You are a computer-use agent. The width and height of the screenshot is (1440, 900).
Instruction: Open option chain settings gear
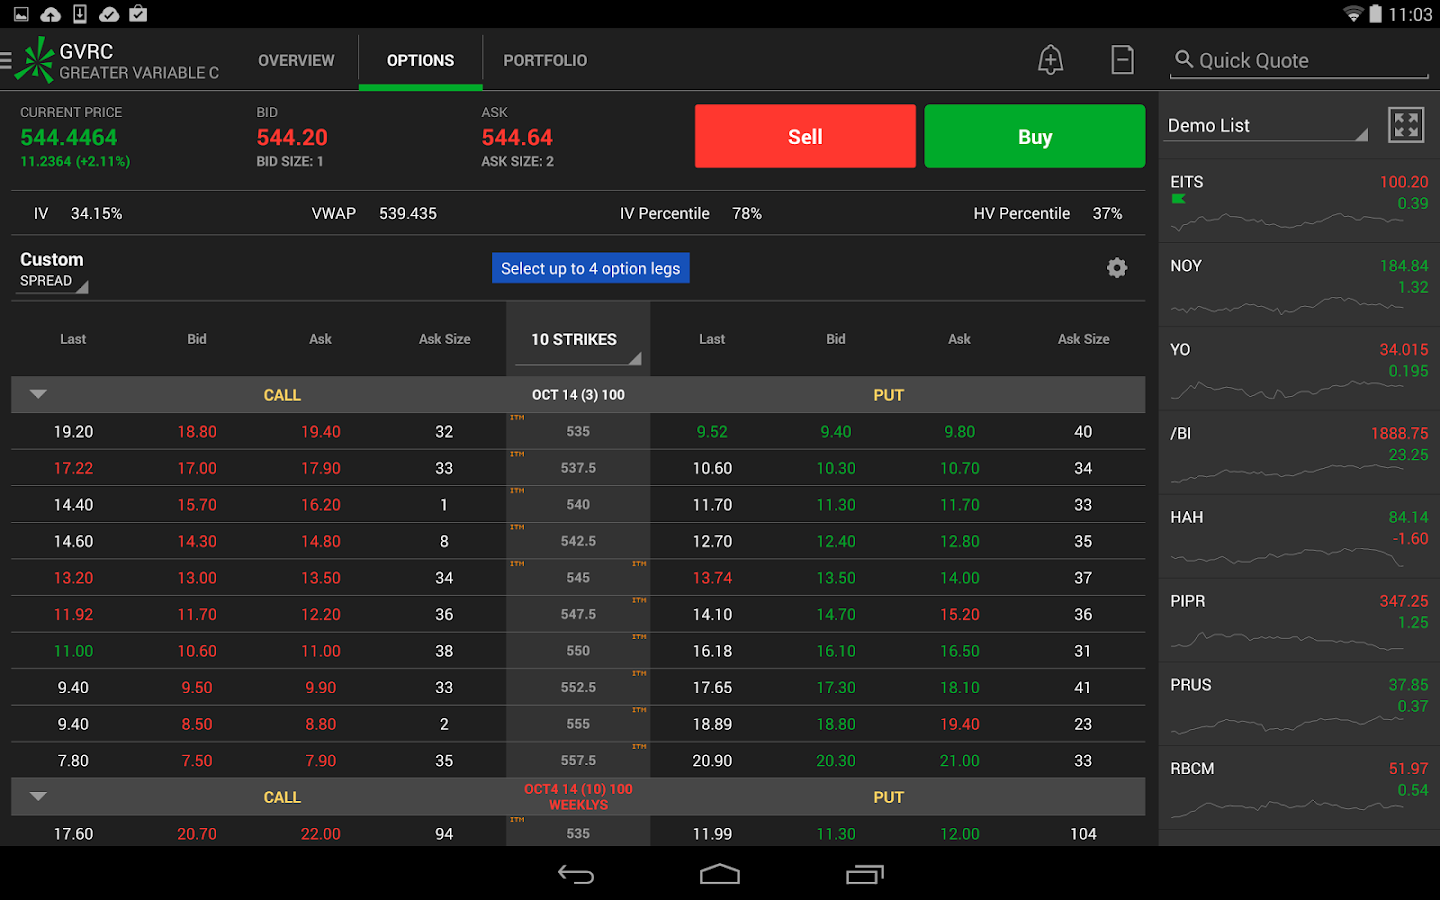(x=1117, y=268)
